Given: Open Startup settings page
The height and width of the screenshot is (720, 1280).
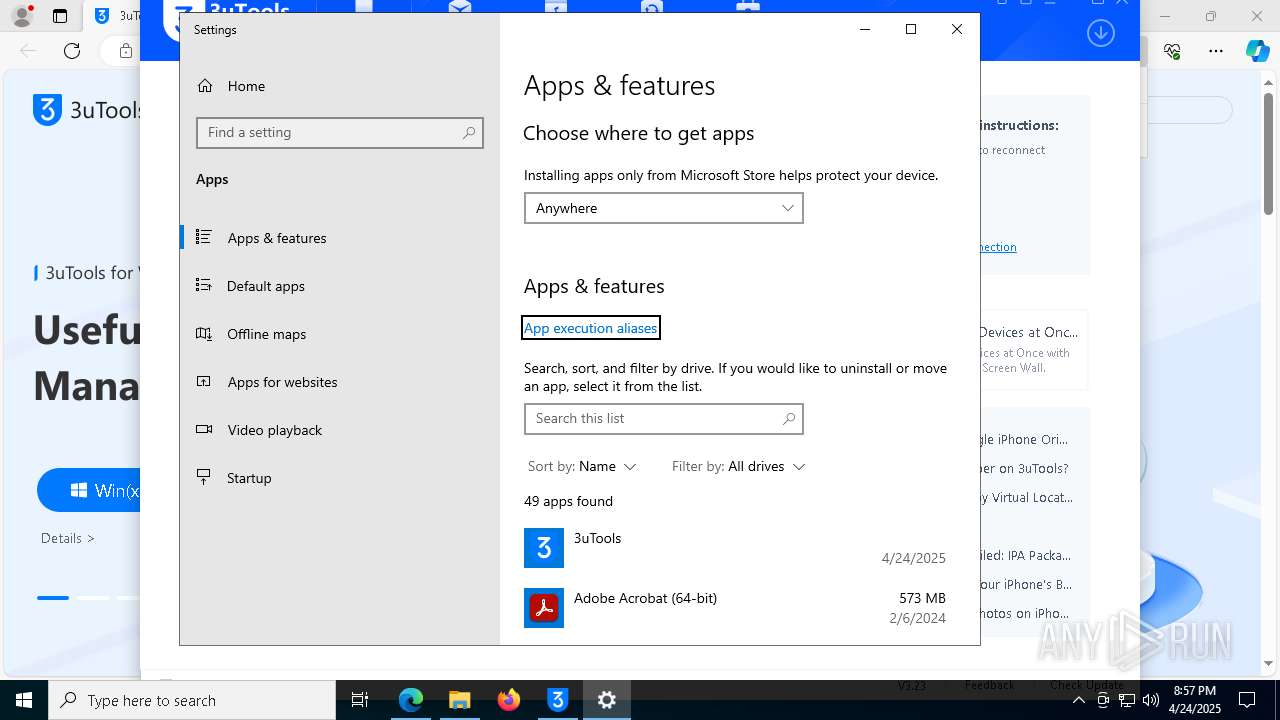Looking at the screenshot, I should pos(340,478).
